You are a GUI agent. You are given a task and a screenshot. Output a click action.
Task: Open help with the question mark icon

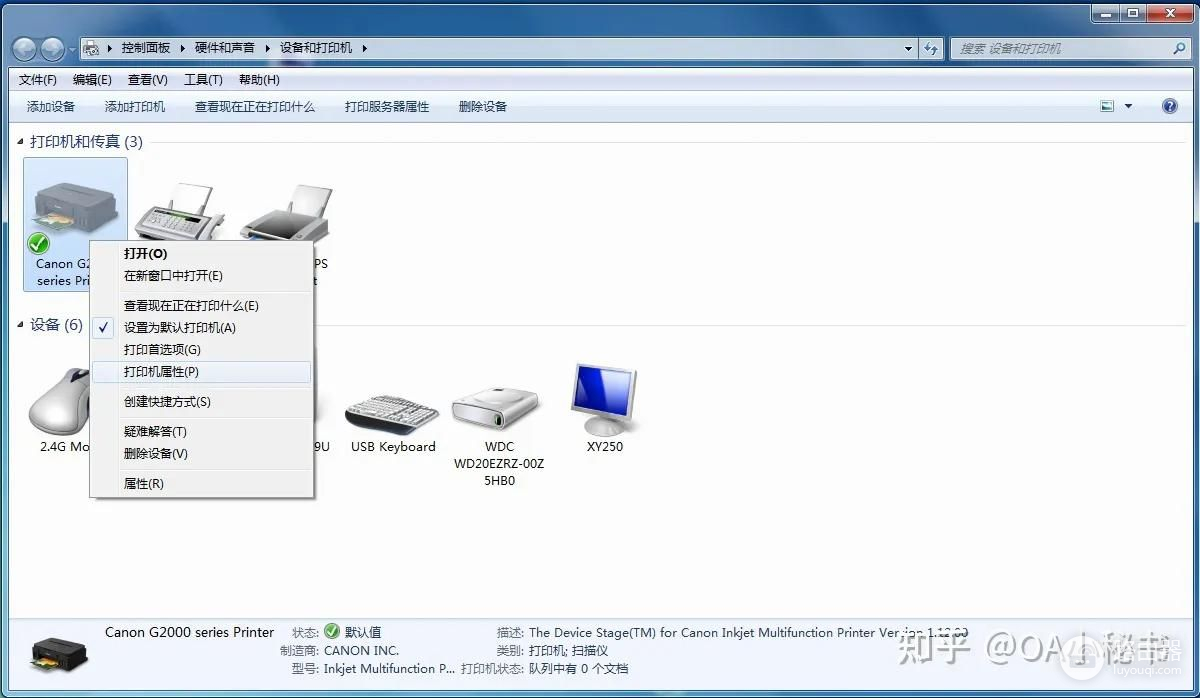[x=1170, y=106]
